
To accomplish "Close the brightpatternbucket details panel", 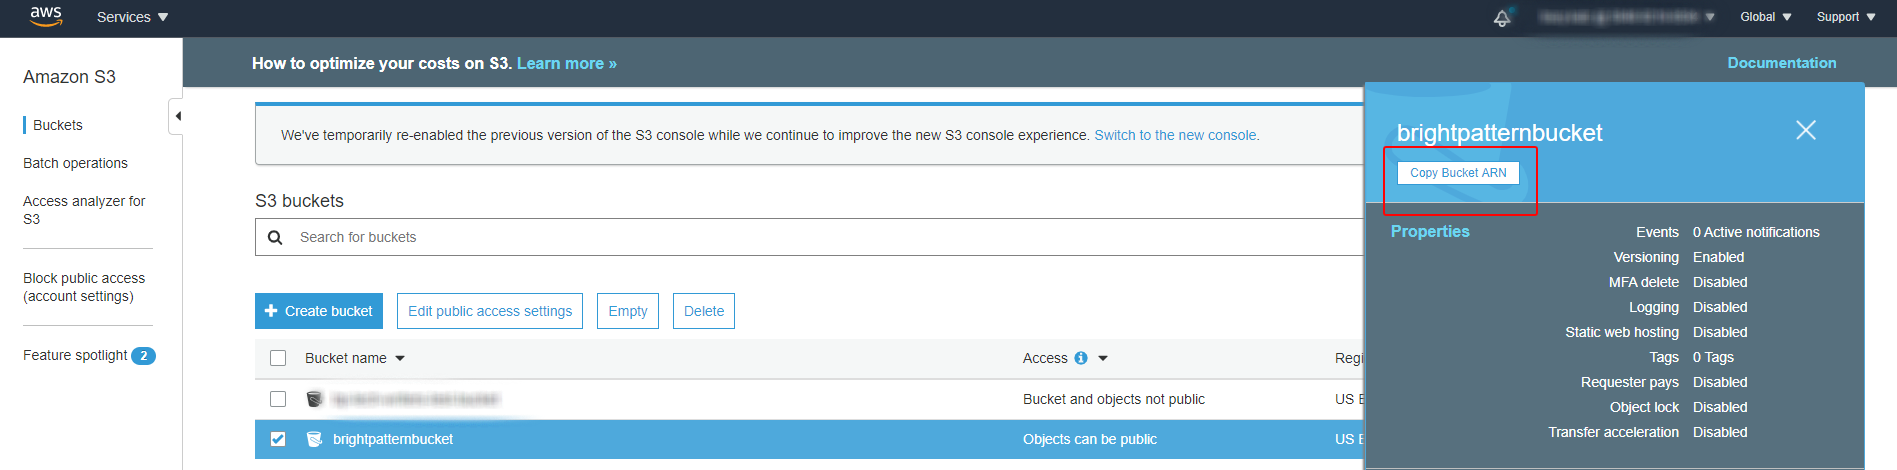I will tap(1806, 130).
